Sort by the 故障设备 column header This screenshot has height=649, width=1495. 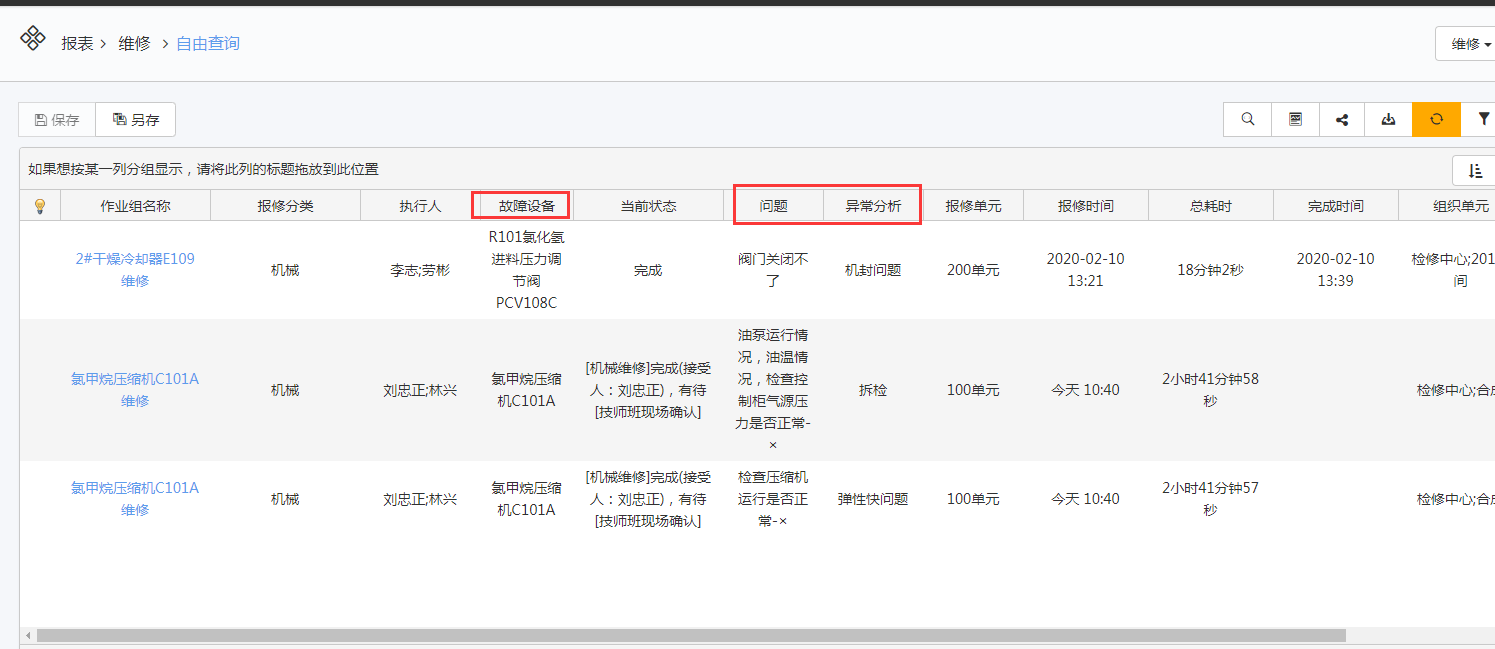point(521,206)
